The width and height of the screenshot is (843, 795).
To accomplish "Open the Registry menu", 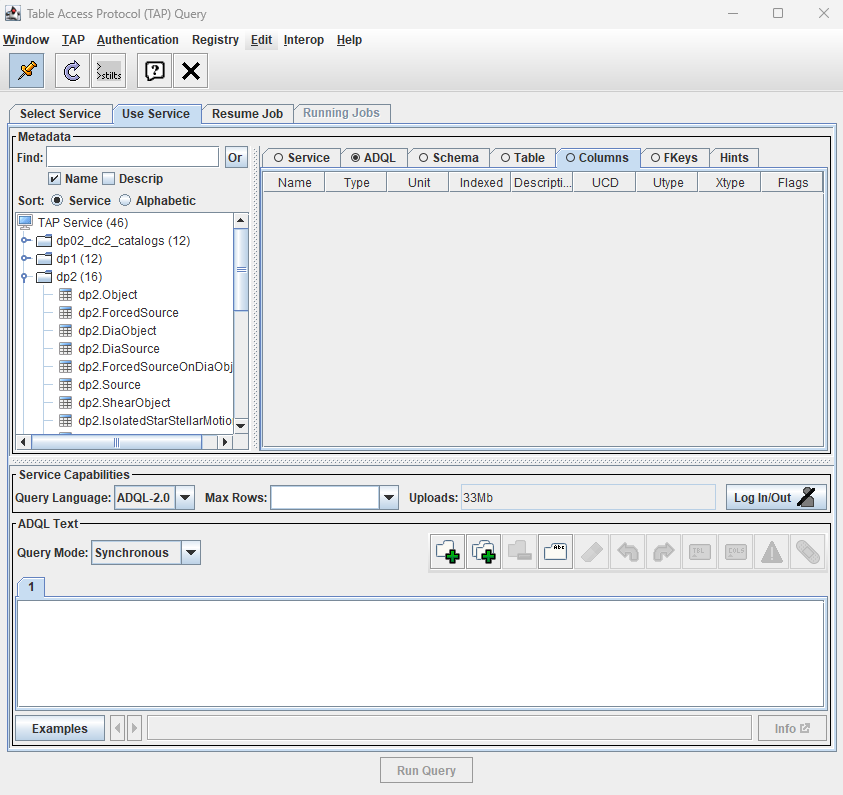I will click(x=215, y=40).
